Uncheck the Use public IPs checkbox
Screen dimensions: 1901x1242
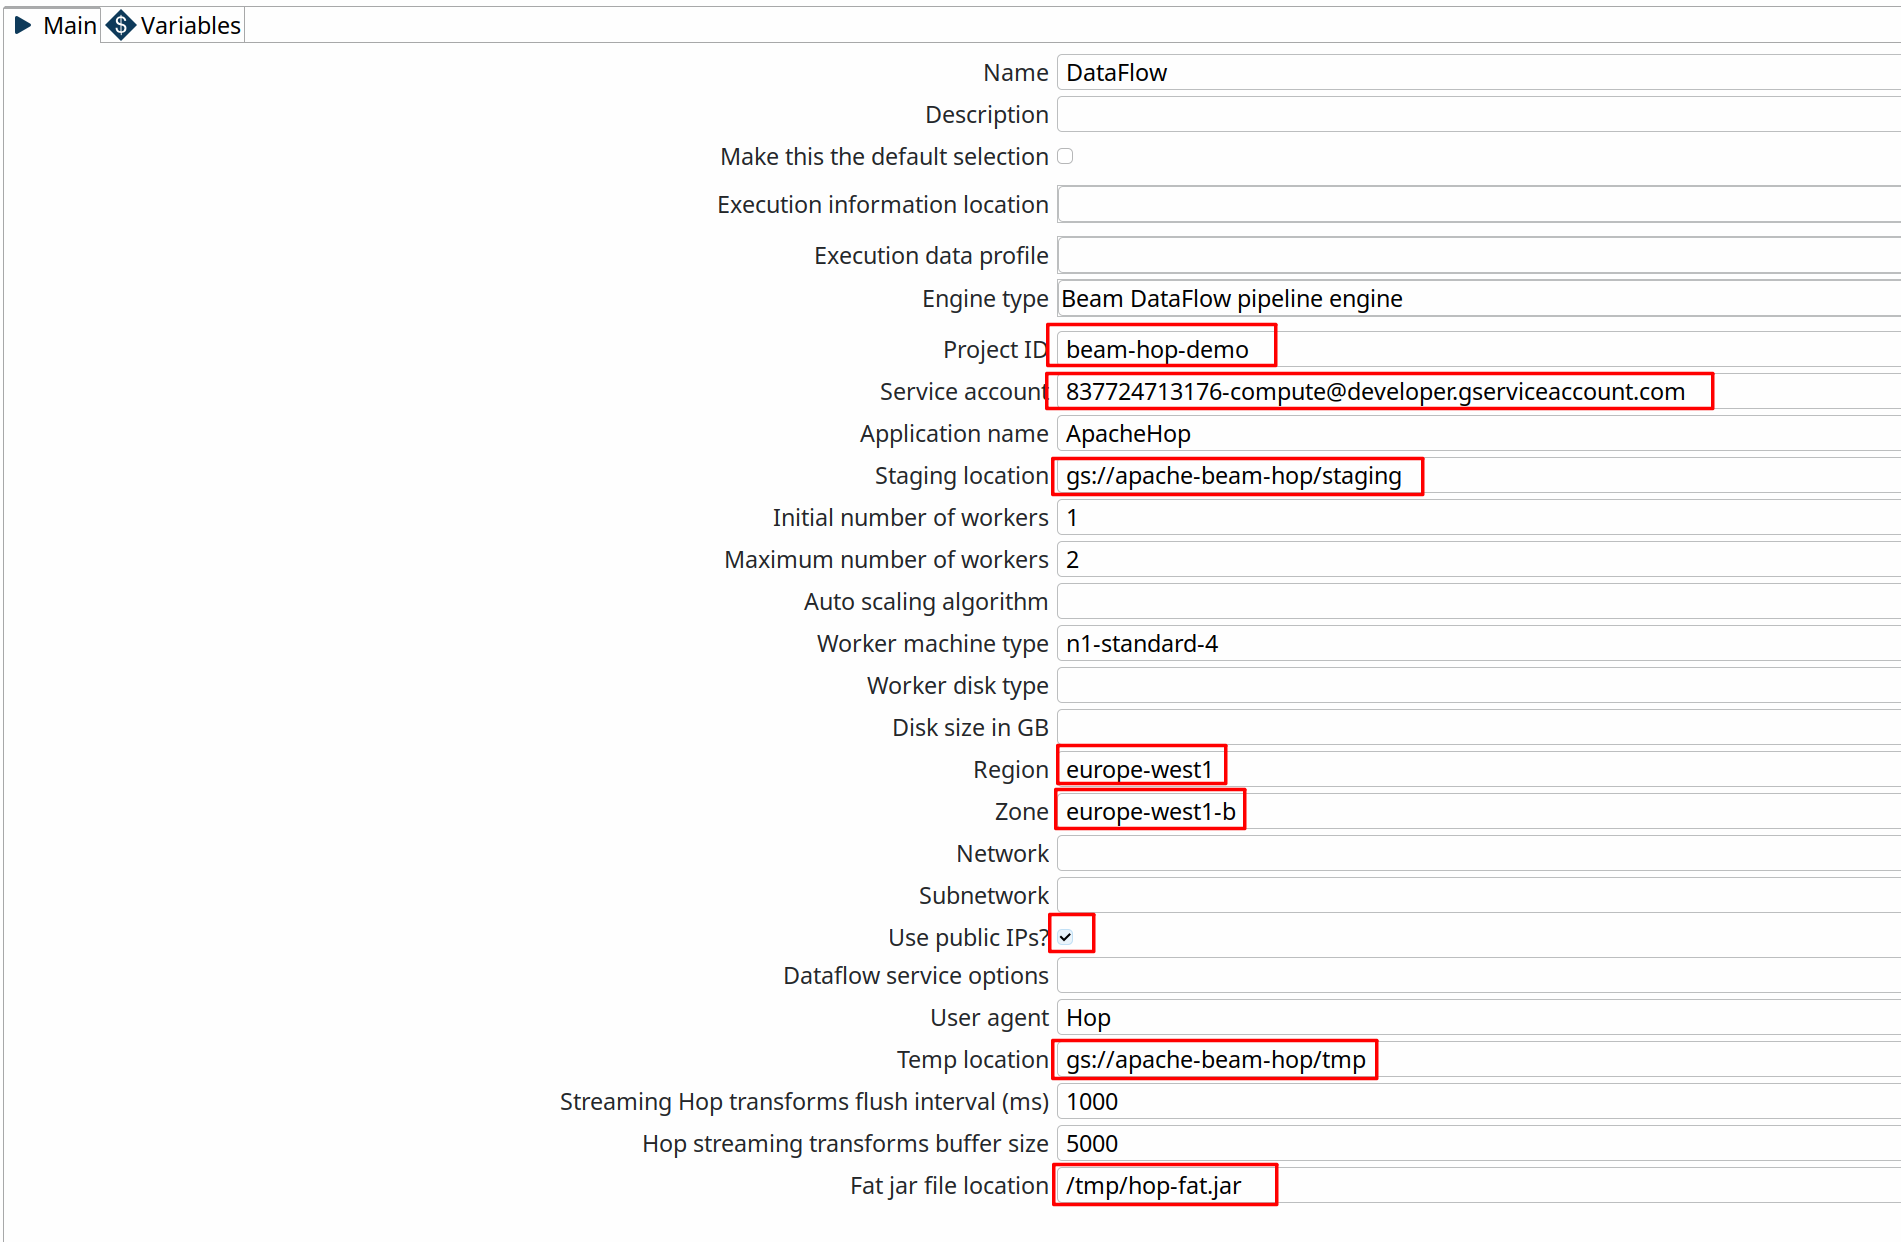pyautogui.click(x=1065, y=937)
